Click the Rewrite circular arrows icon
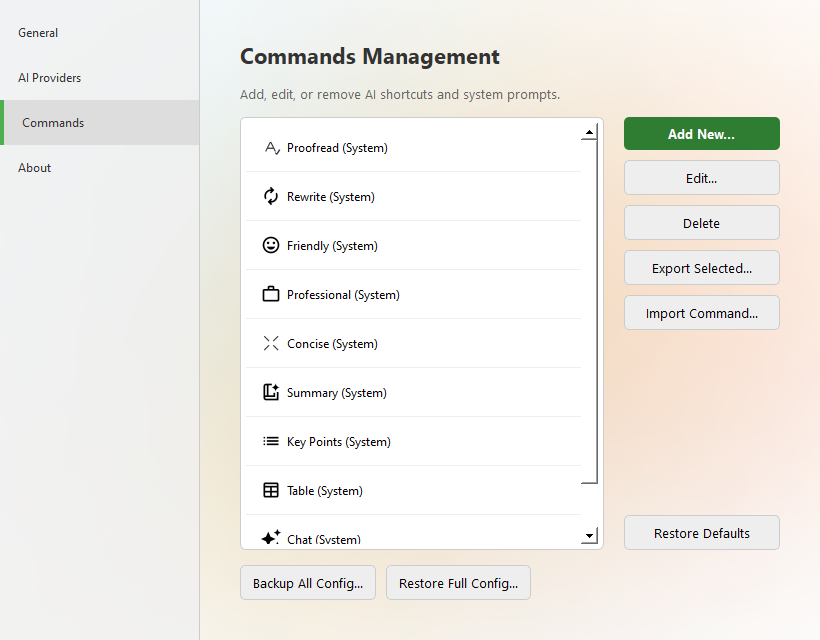Viewport: 820px width, 640px height. (271, 197)
